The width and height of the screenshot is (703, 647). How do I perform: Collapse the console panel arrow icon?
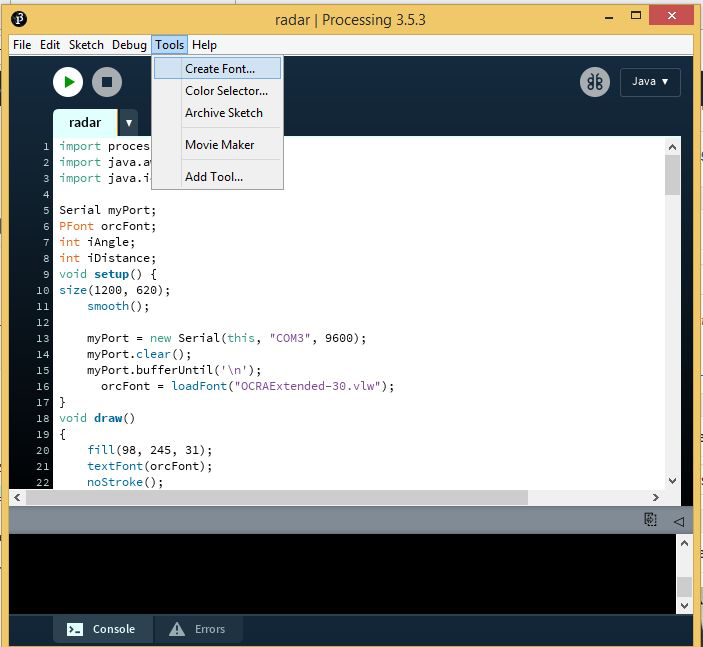pos(678,520)
